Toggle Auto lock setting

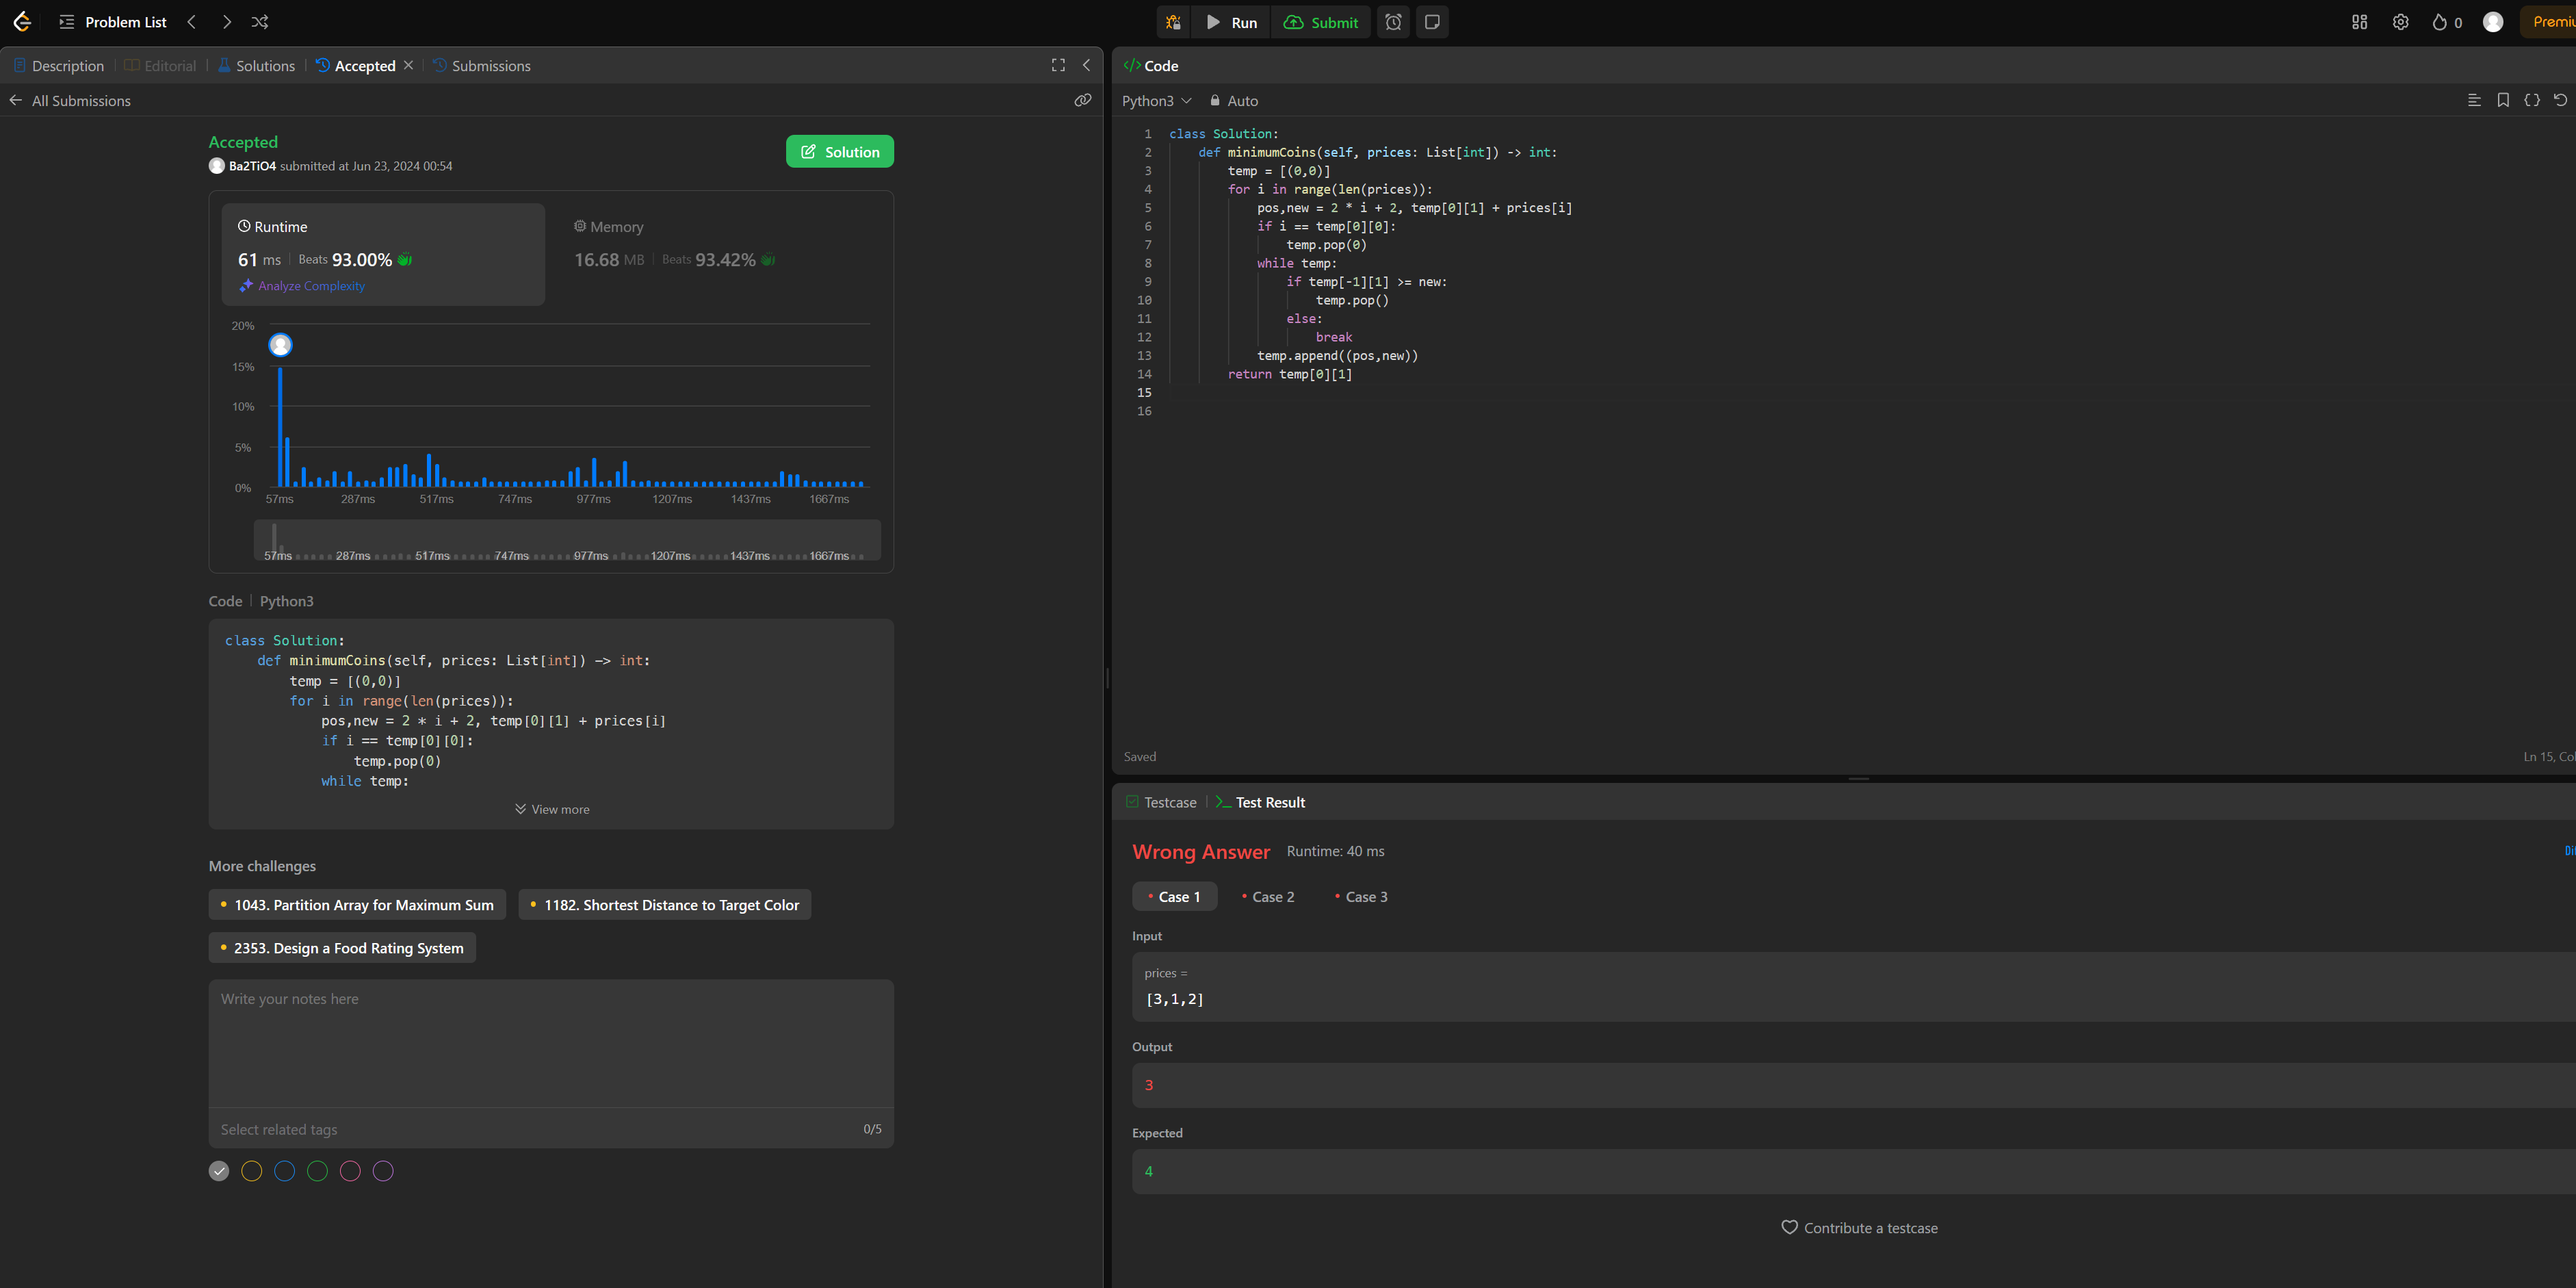pyautogui.click(x=1234, y=101)
